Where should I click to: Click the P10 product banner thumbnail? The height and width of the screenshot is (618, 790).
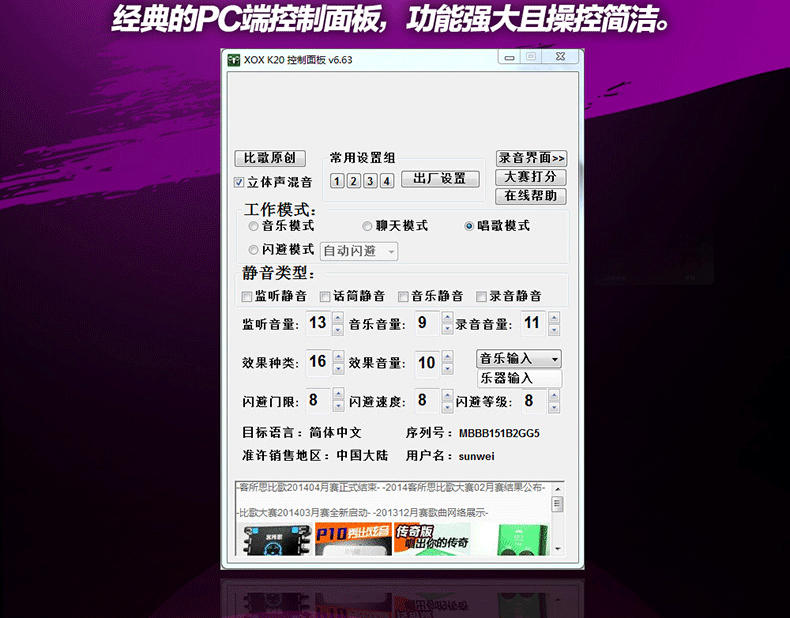pyautogui.click(x=350, y=540)
